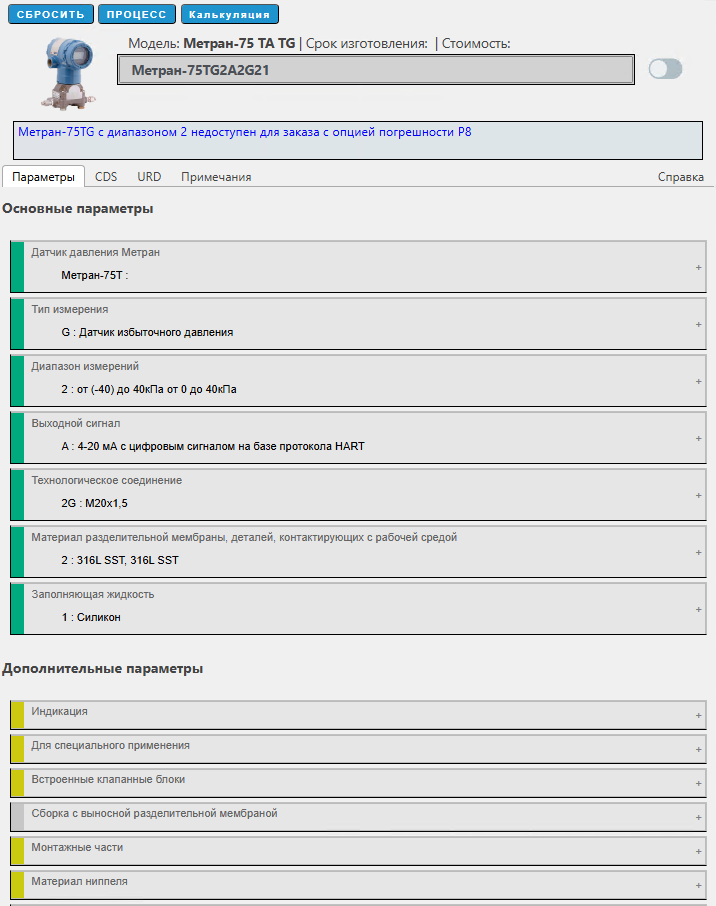The width and height of the screenshot is (716, 906).
Task: Click plus icon on Встроенные клапанные блоки
Action: point(698,784)
